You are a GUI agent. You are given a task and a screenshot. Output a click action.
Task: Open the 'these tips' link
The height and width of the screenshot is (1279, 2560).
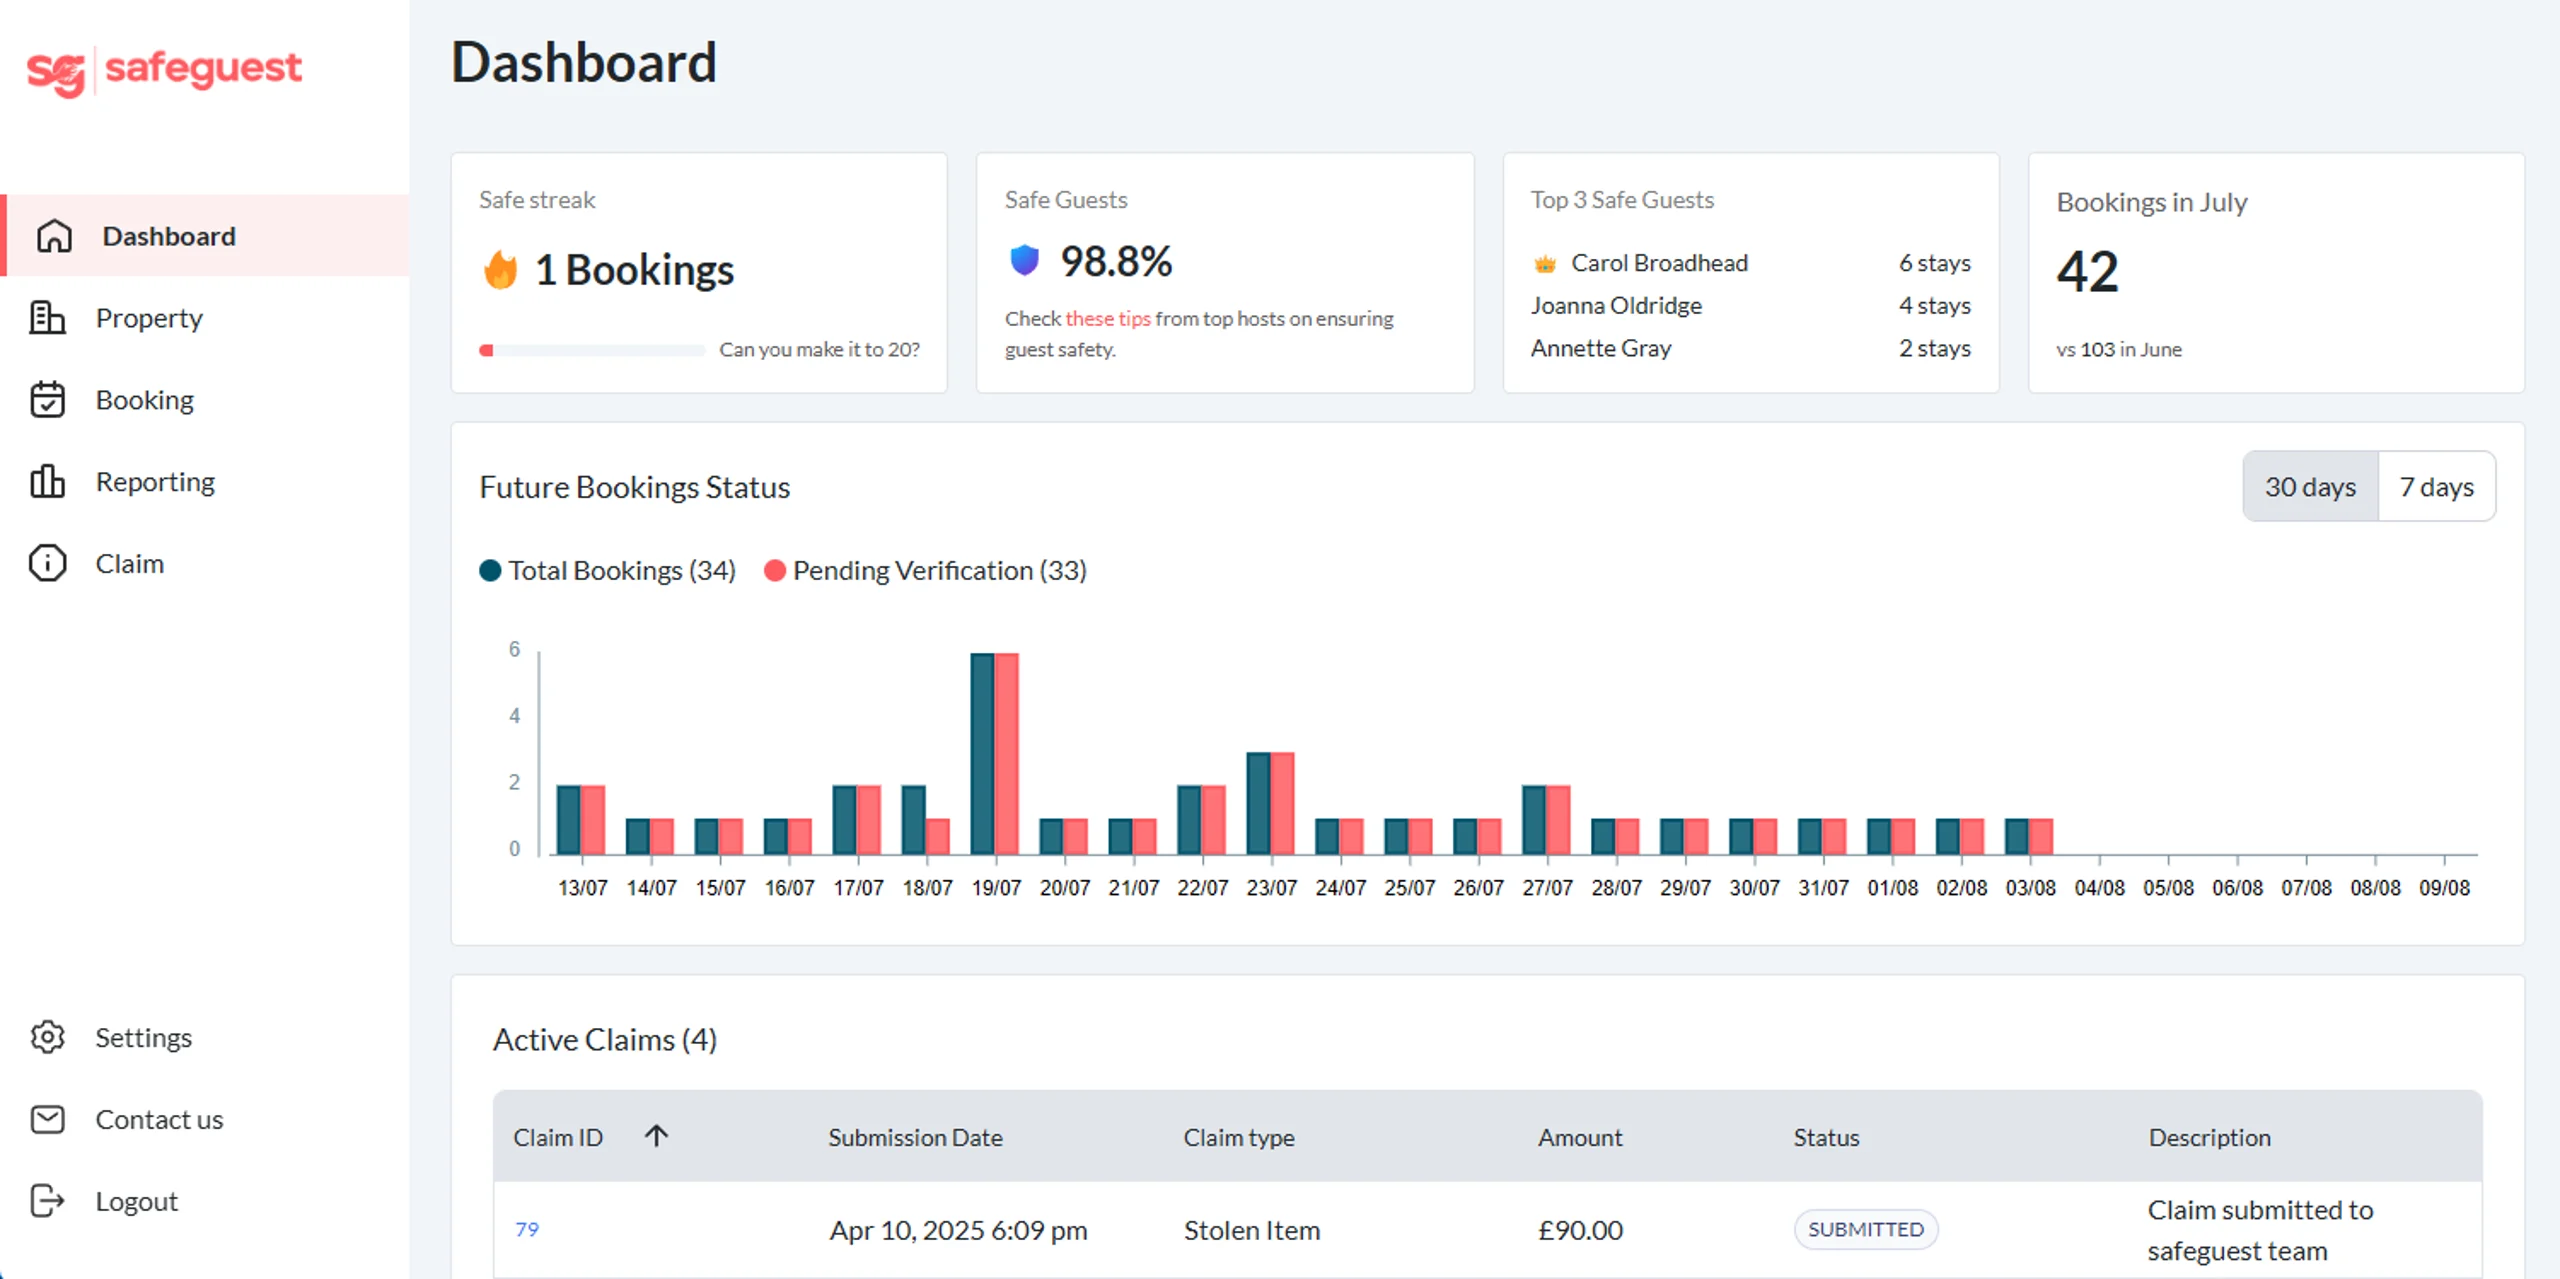click(1107, 318)
